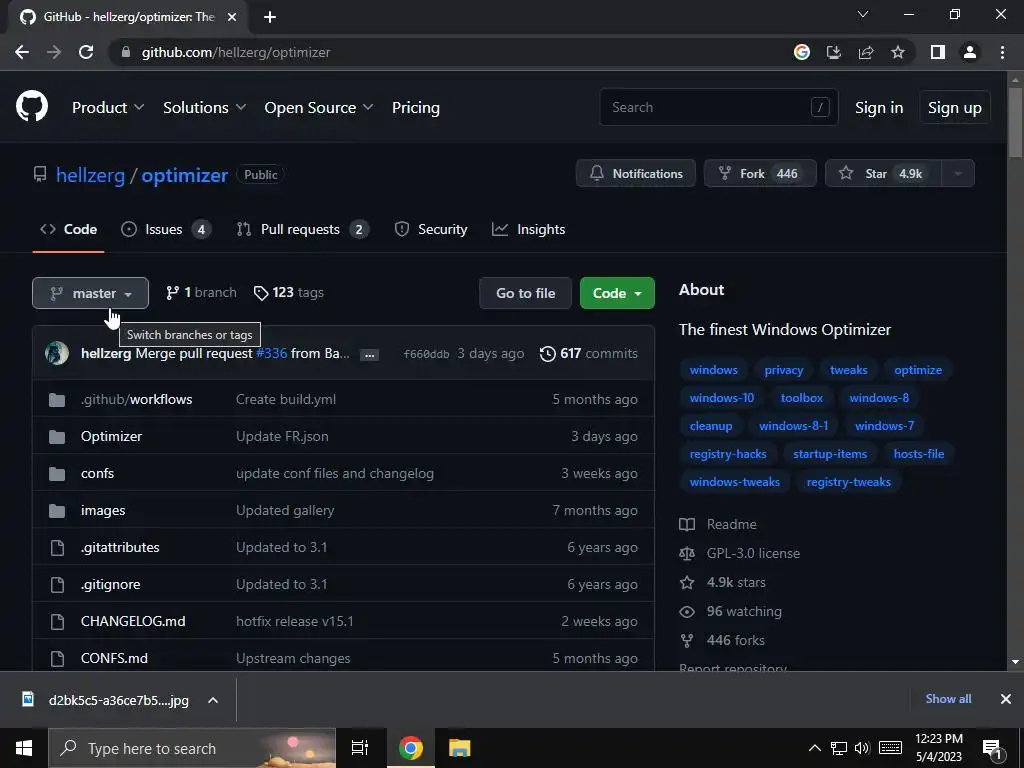Open the new tab plus button
Viewport: 1024px width, 768px height.
coord(270,17)
